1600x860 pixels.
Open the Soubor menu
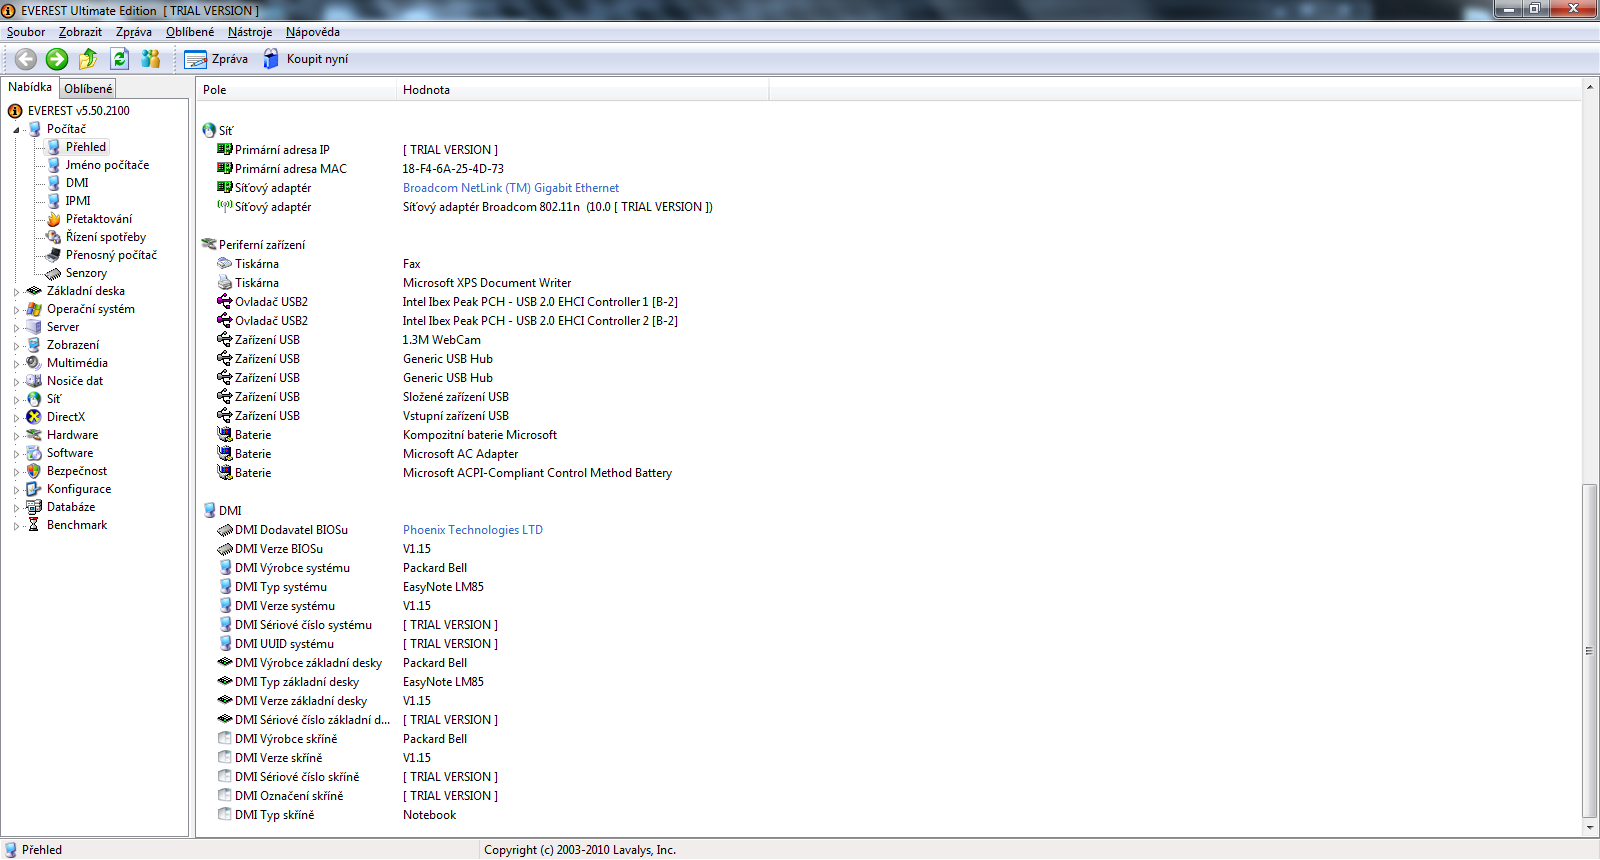click(26, 32)
